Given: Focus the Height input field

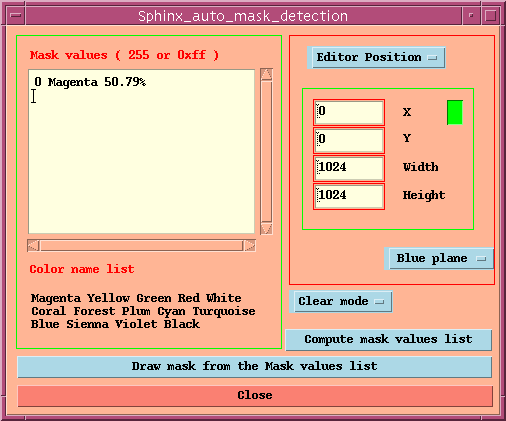Looking at the screenshot, I should tap(349, 196).
